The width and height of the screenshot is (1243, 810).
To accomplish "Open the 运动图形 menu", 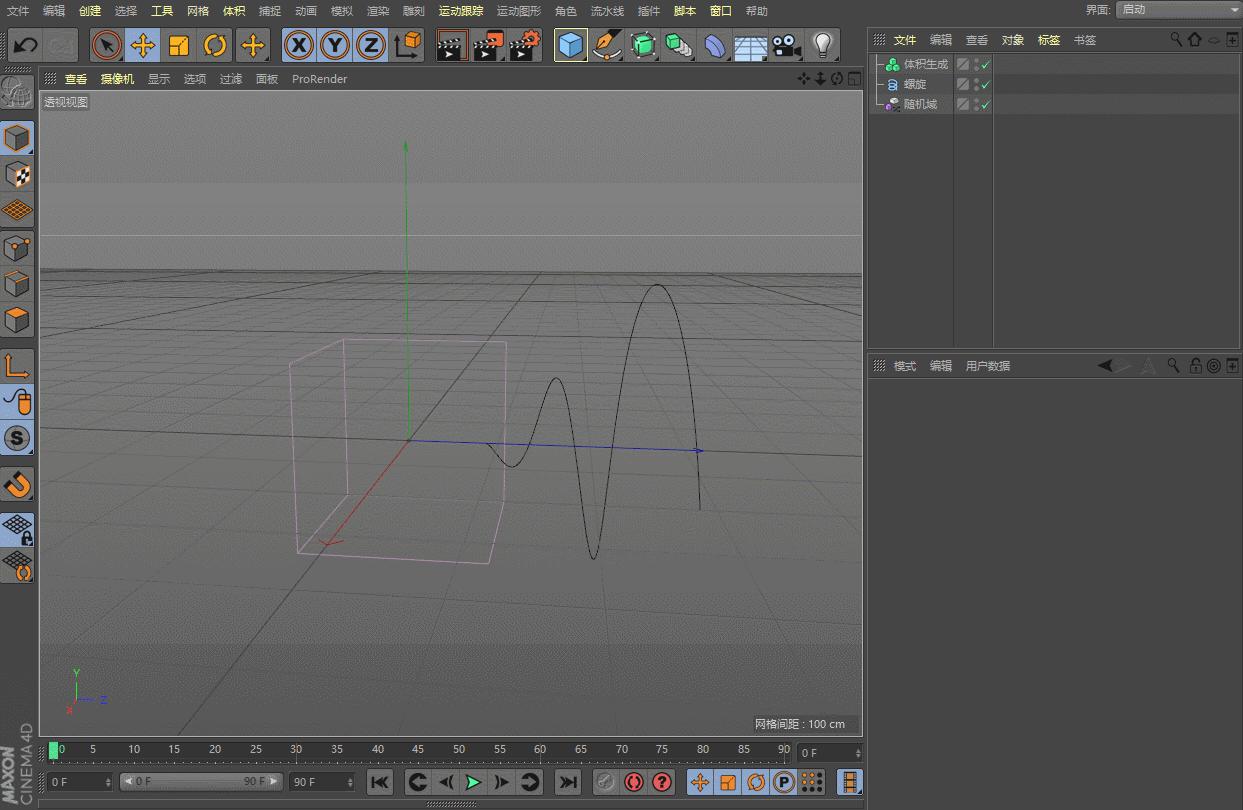I will coord(518,11).
